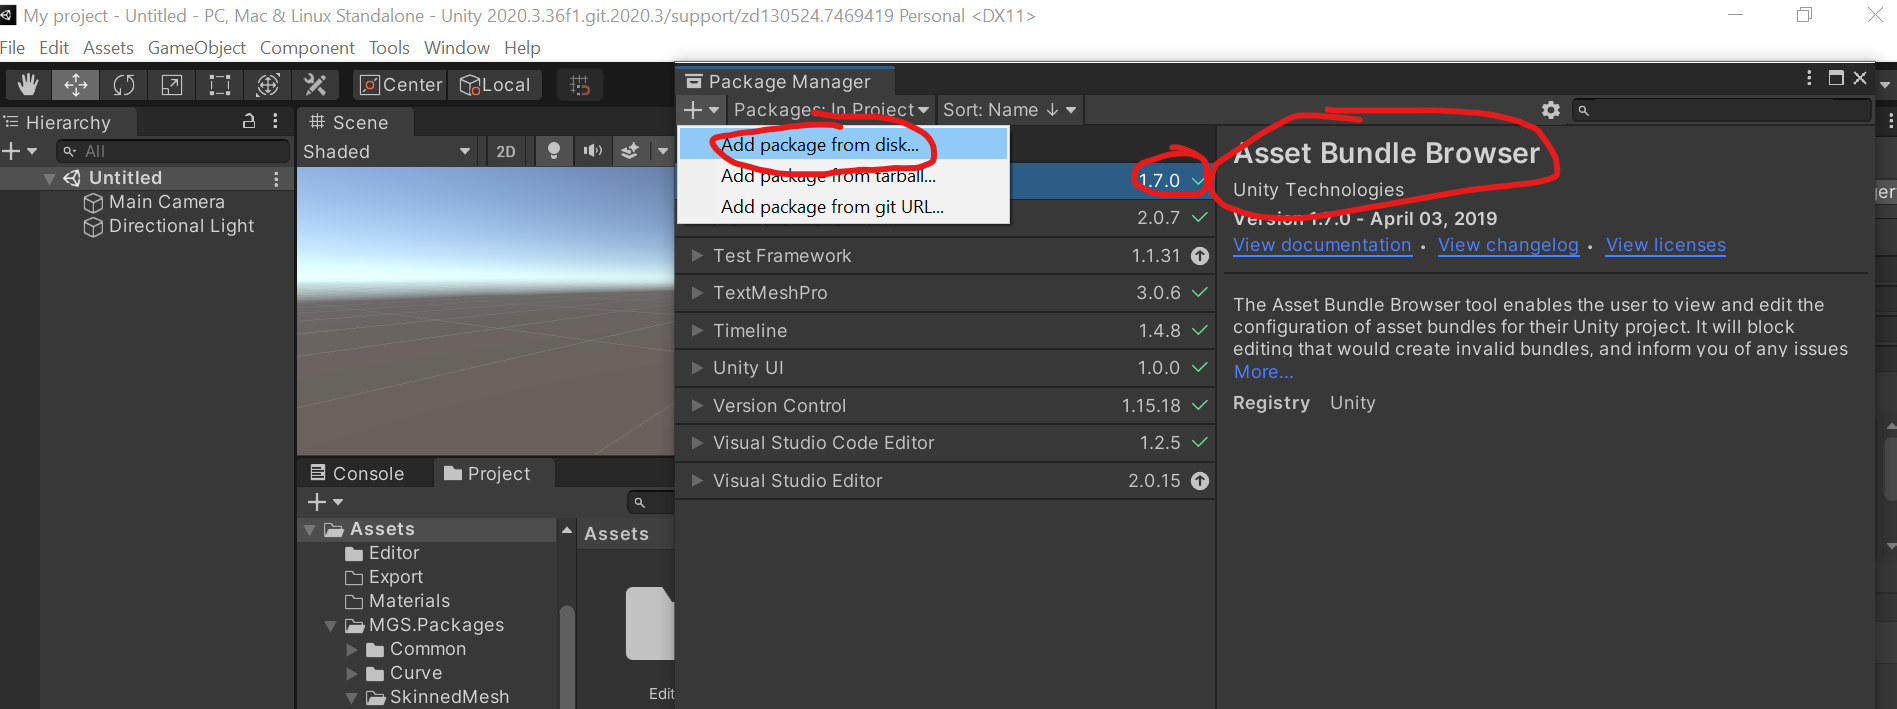Select the Unity UI package
Viewport: 1897px width, 709px height.
coord(945,368)
